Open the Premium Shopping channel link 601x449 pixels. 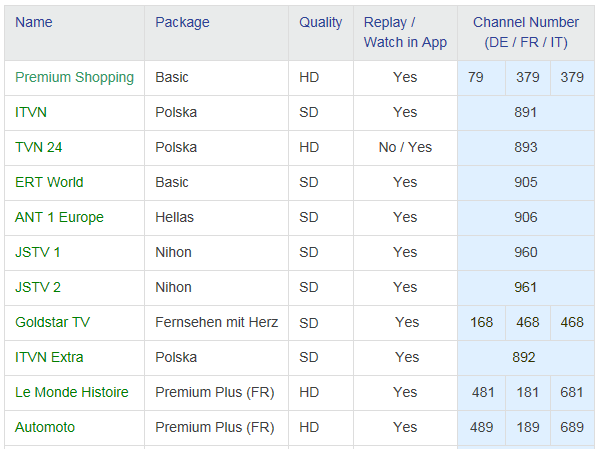74,77
